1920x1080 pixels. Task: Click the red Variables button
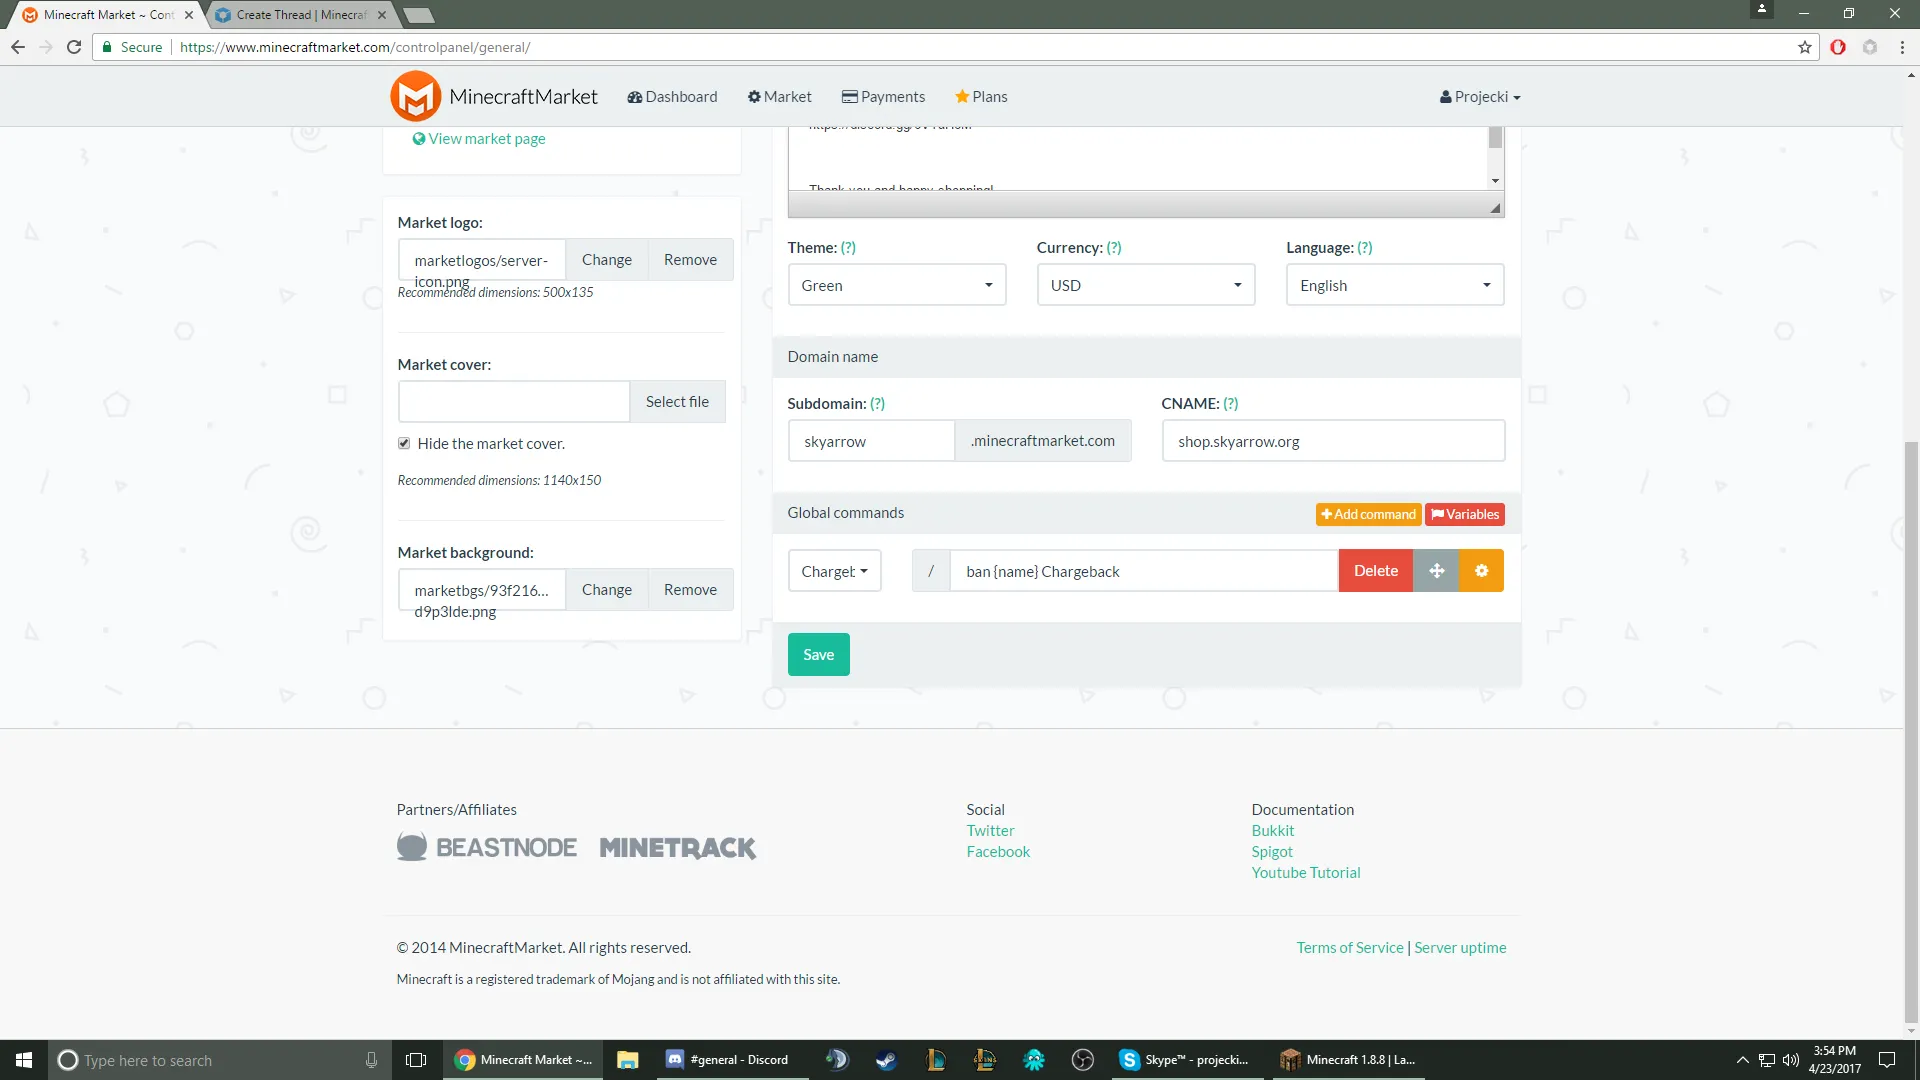click(x=1465, y=514)
